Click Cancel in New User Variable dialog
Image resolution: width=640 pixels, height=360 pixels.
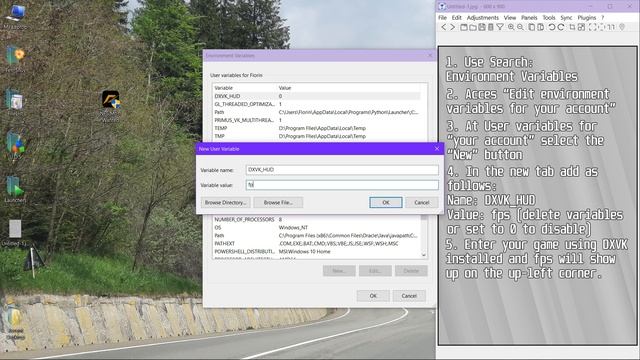[422, 202]
